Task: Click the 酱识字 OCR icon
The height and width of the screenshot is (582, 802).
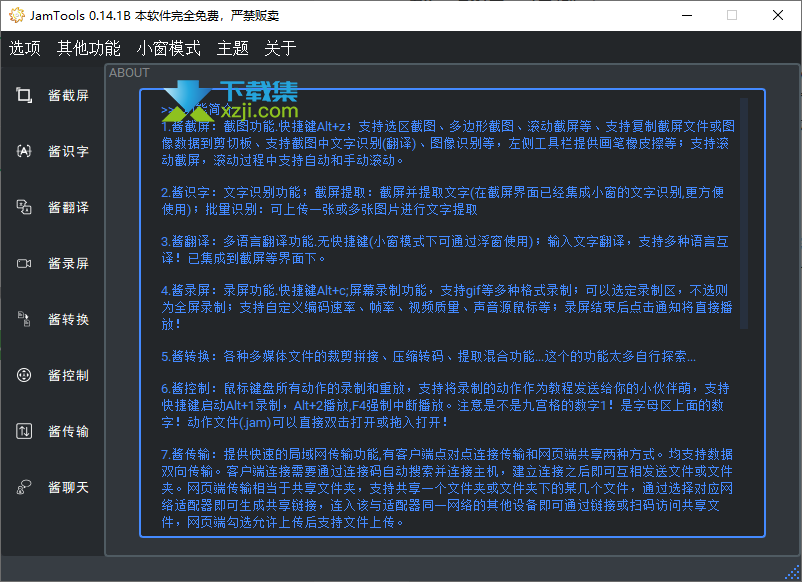Action: click(24, 151)
